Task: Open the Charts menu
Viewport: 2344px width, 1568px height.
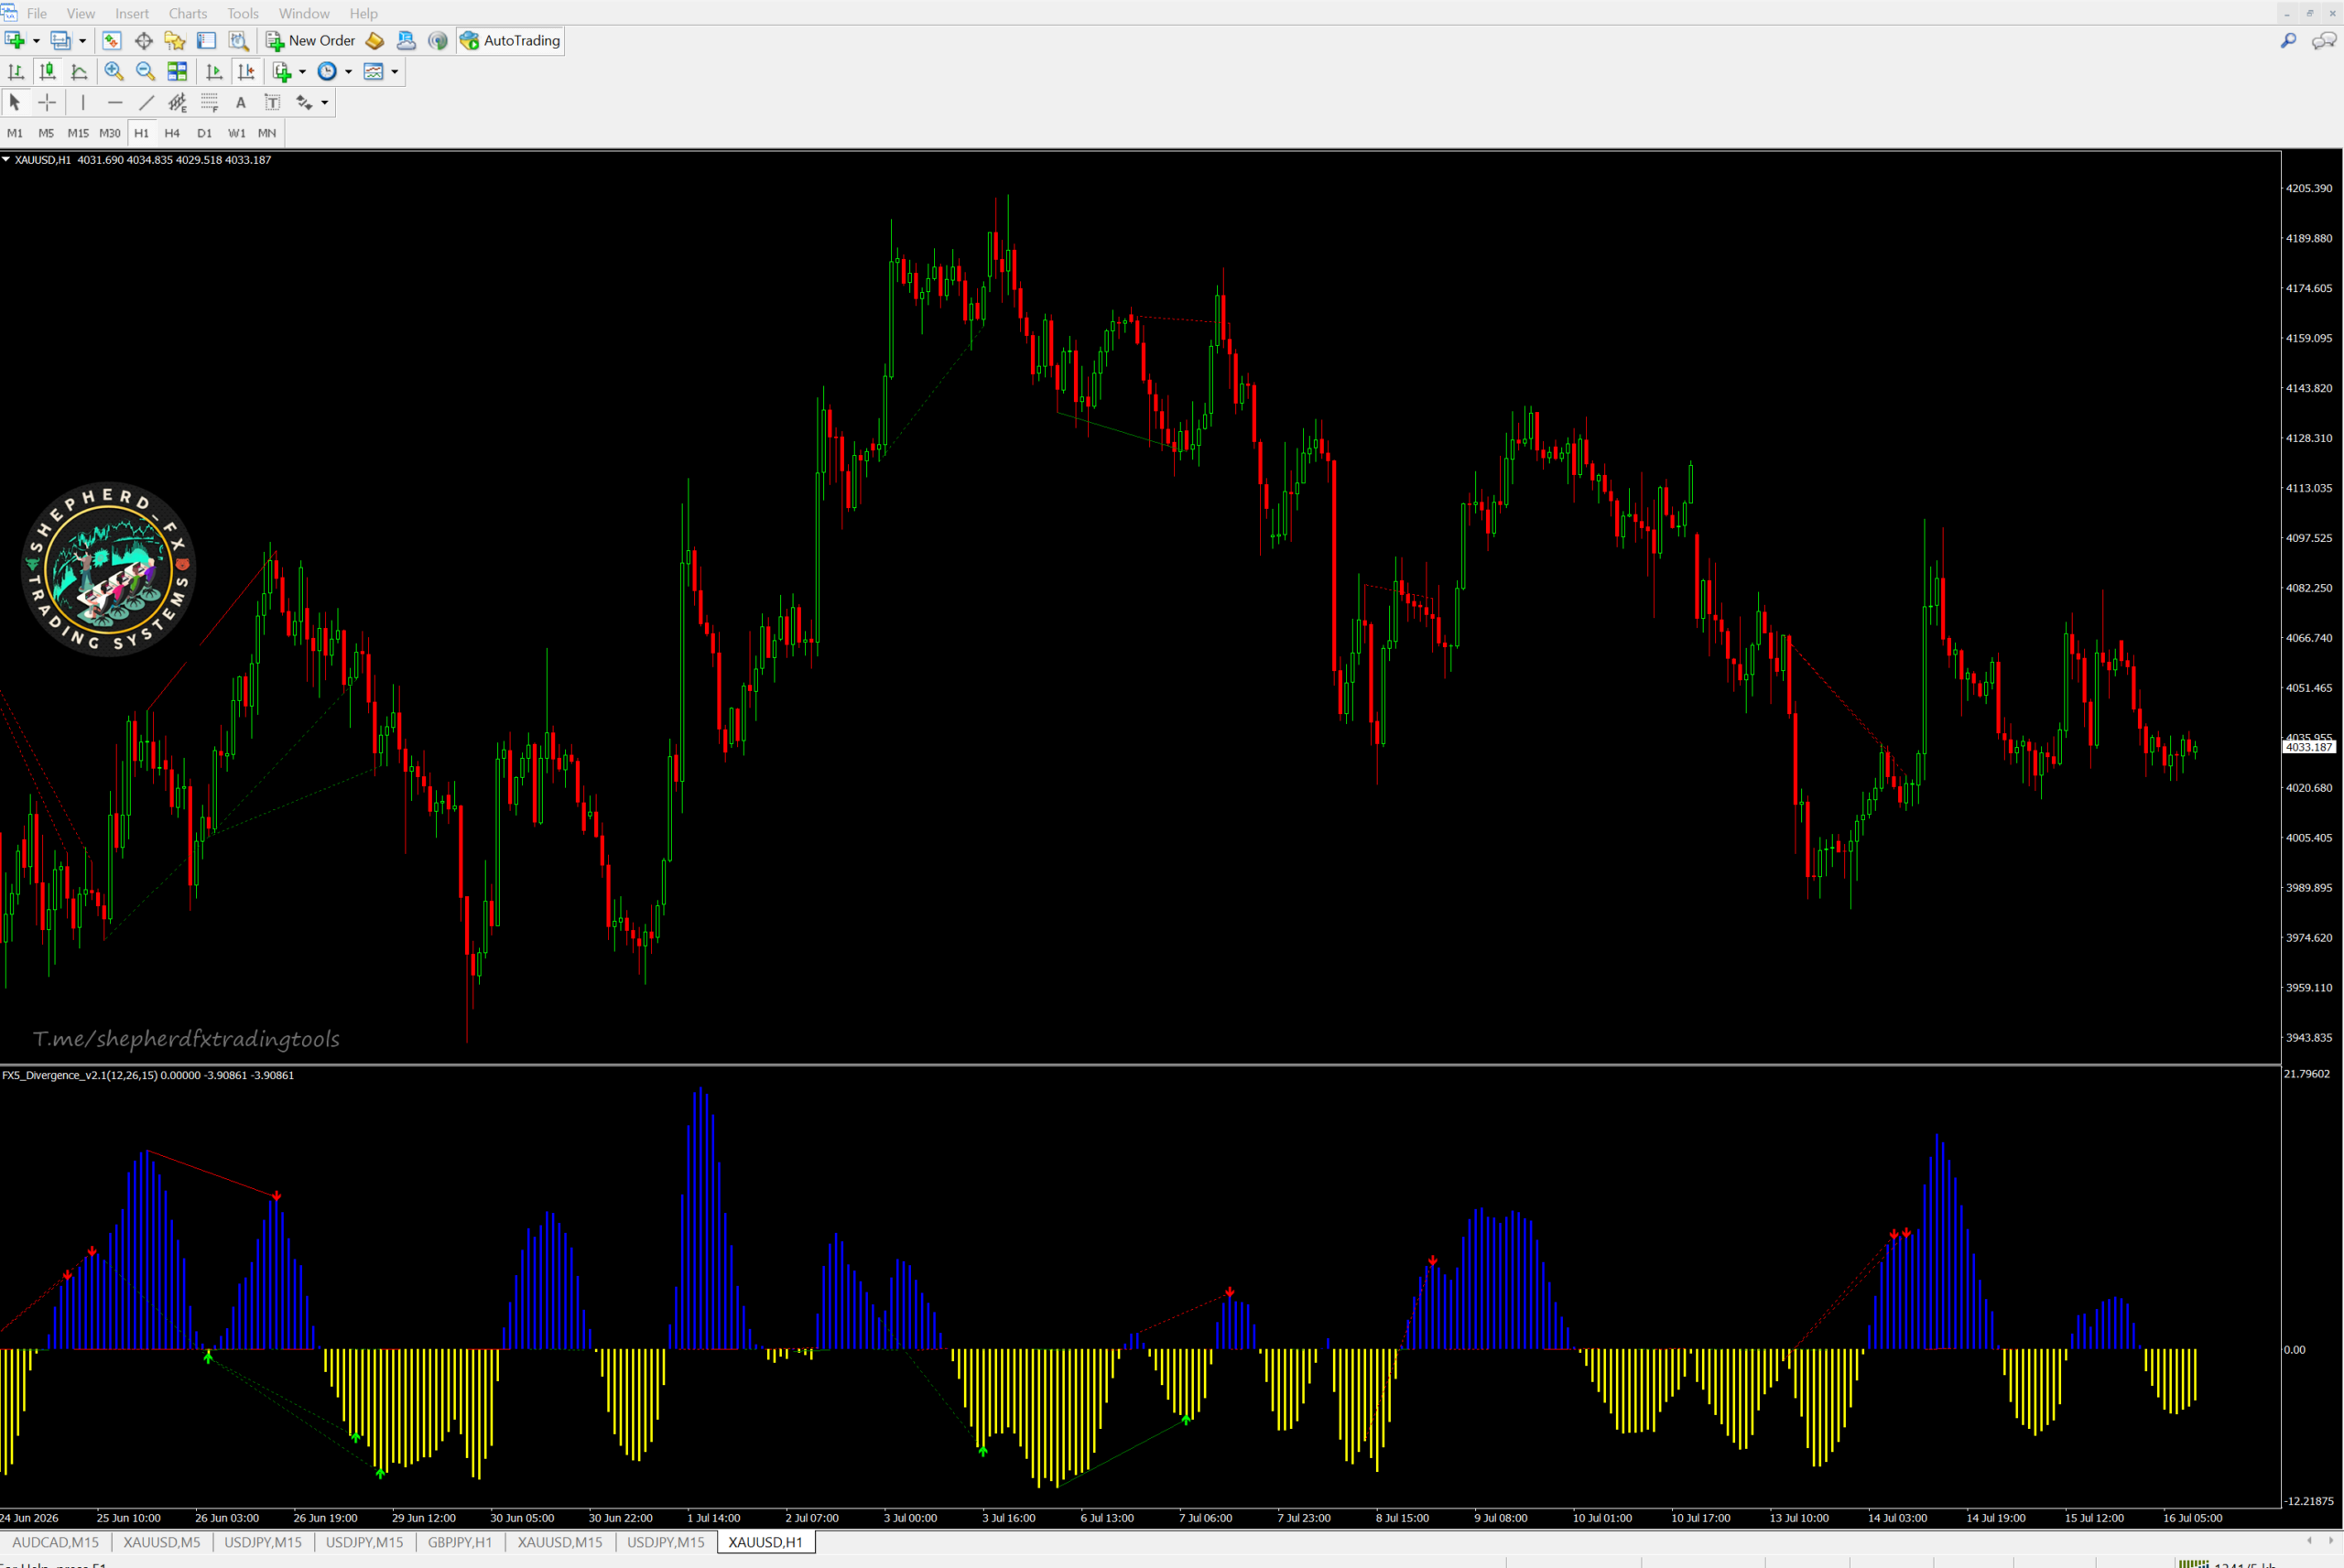Action: [187, 13]
